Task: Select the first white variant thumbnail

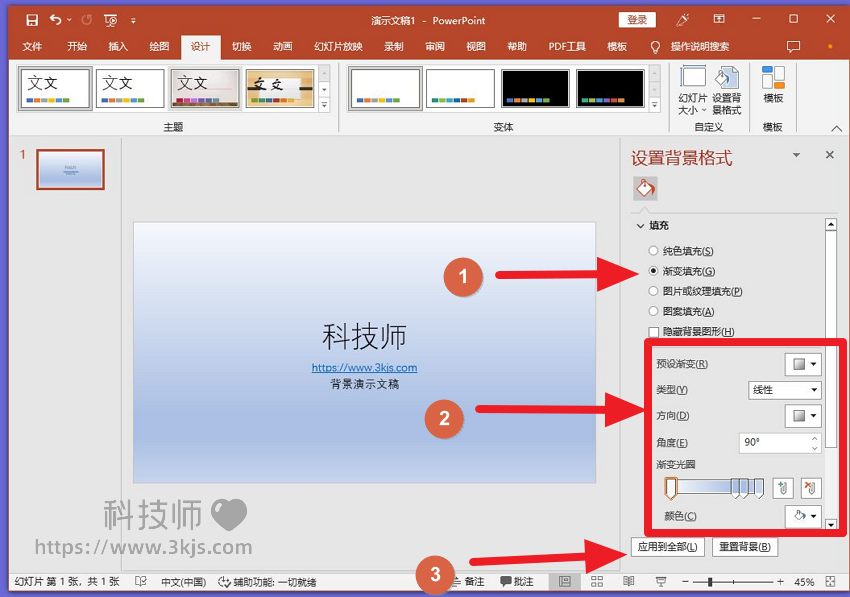Action: pos(385,88)
